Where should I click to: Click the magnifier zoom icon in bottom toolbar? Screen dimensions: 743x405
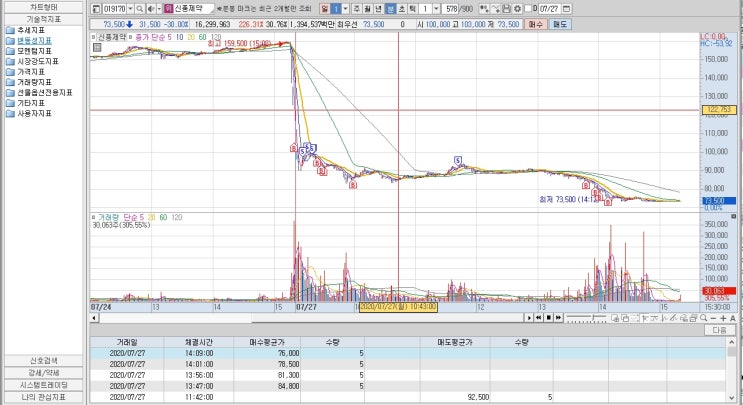coord(704,318)
